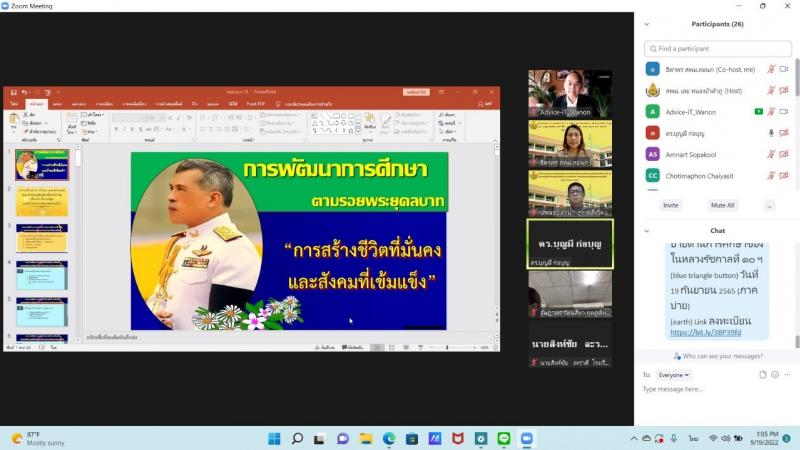
Task: Open the Paste dropdown arrow under clipboard
Action: pos(14,132)
